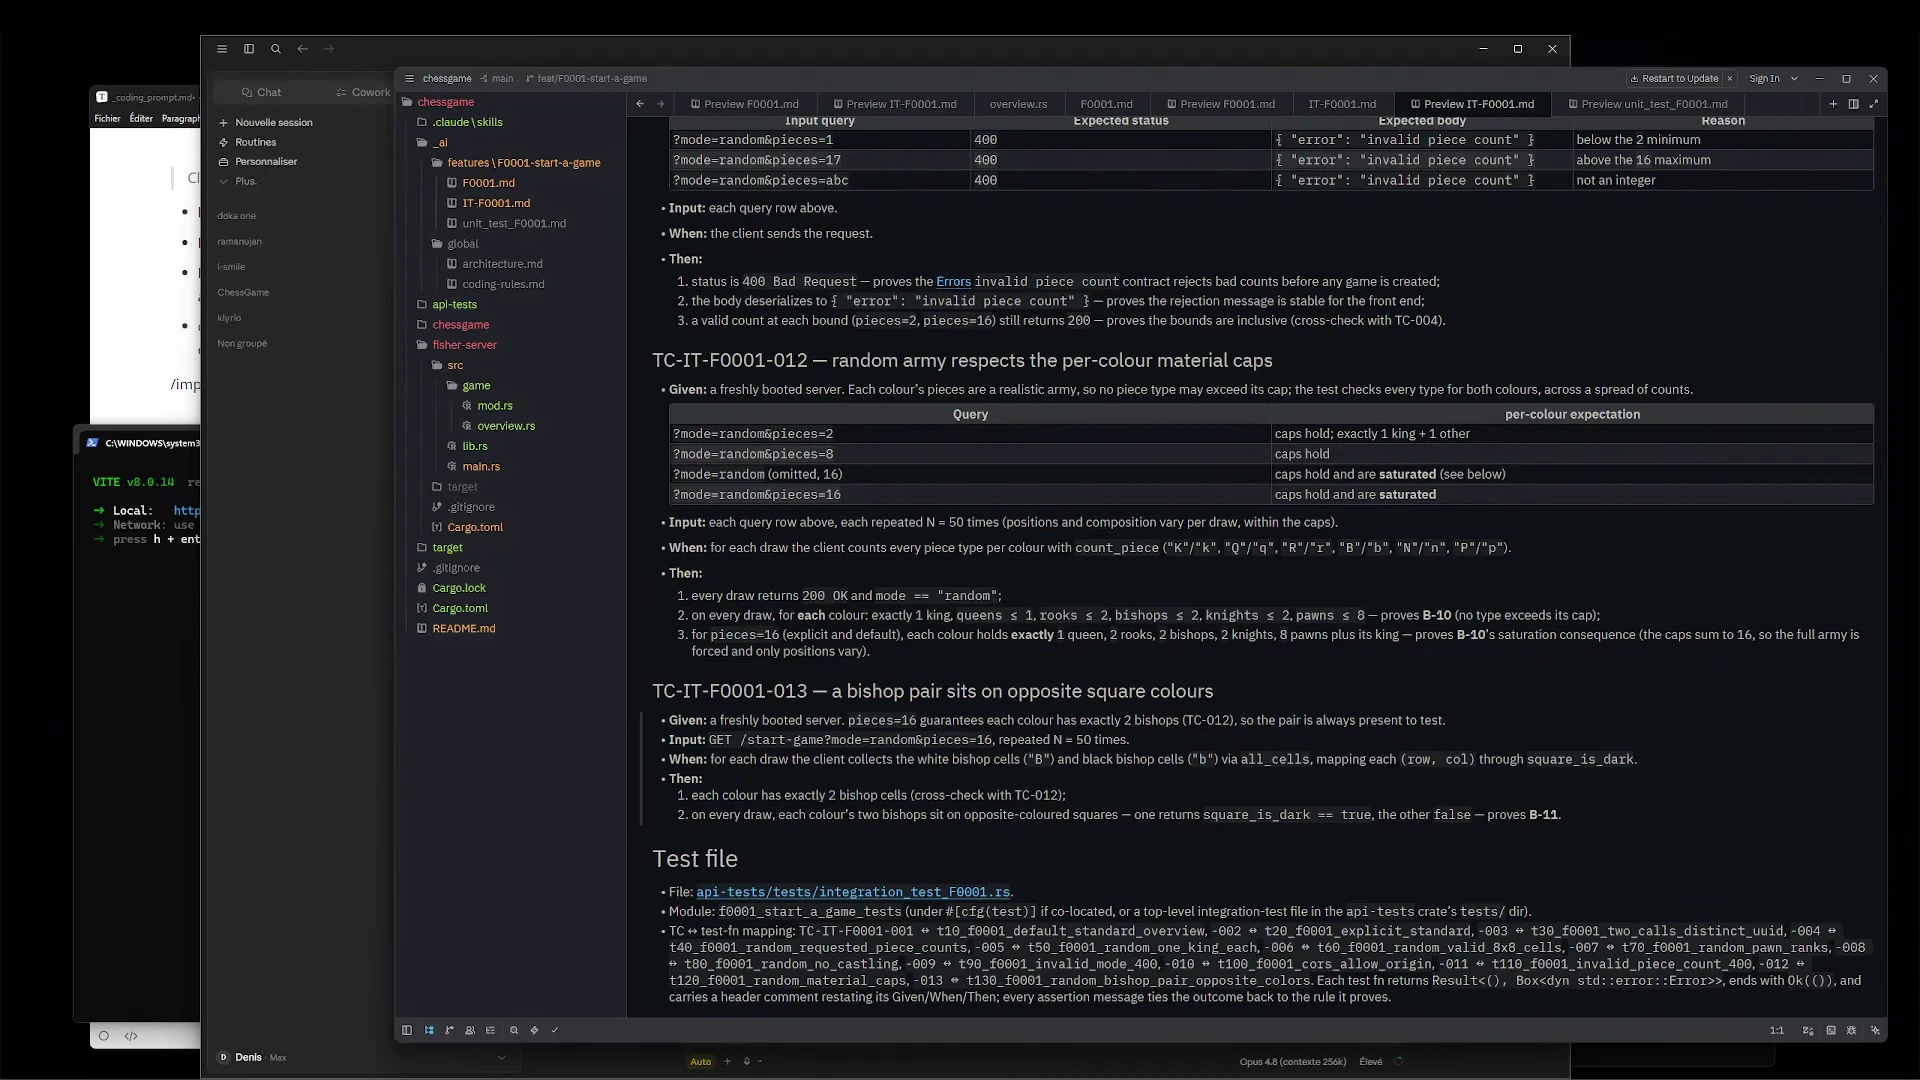This screenshot has height=1080, width=1920.
Task: Open the integration_test_F0001.rs file link
Action: 853,892
